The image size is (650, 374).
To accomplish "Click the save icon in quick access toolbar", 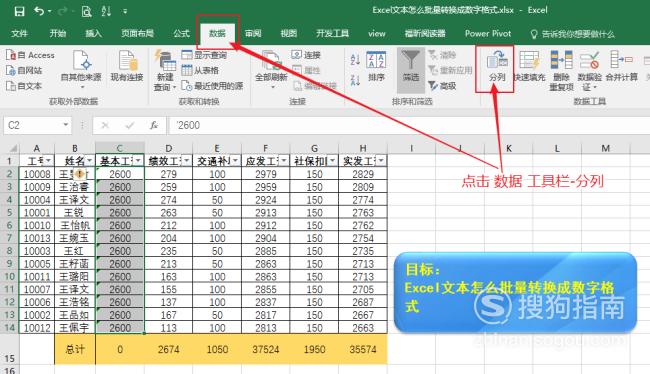I will coord(19,11).
